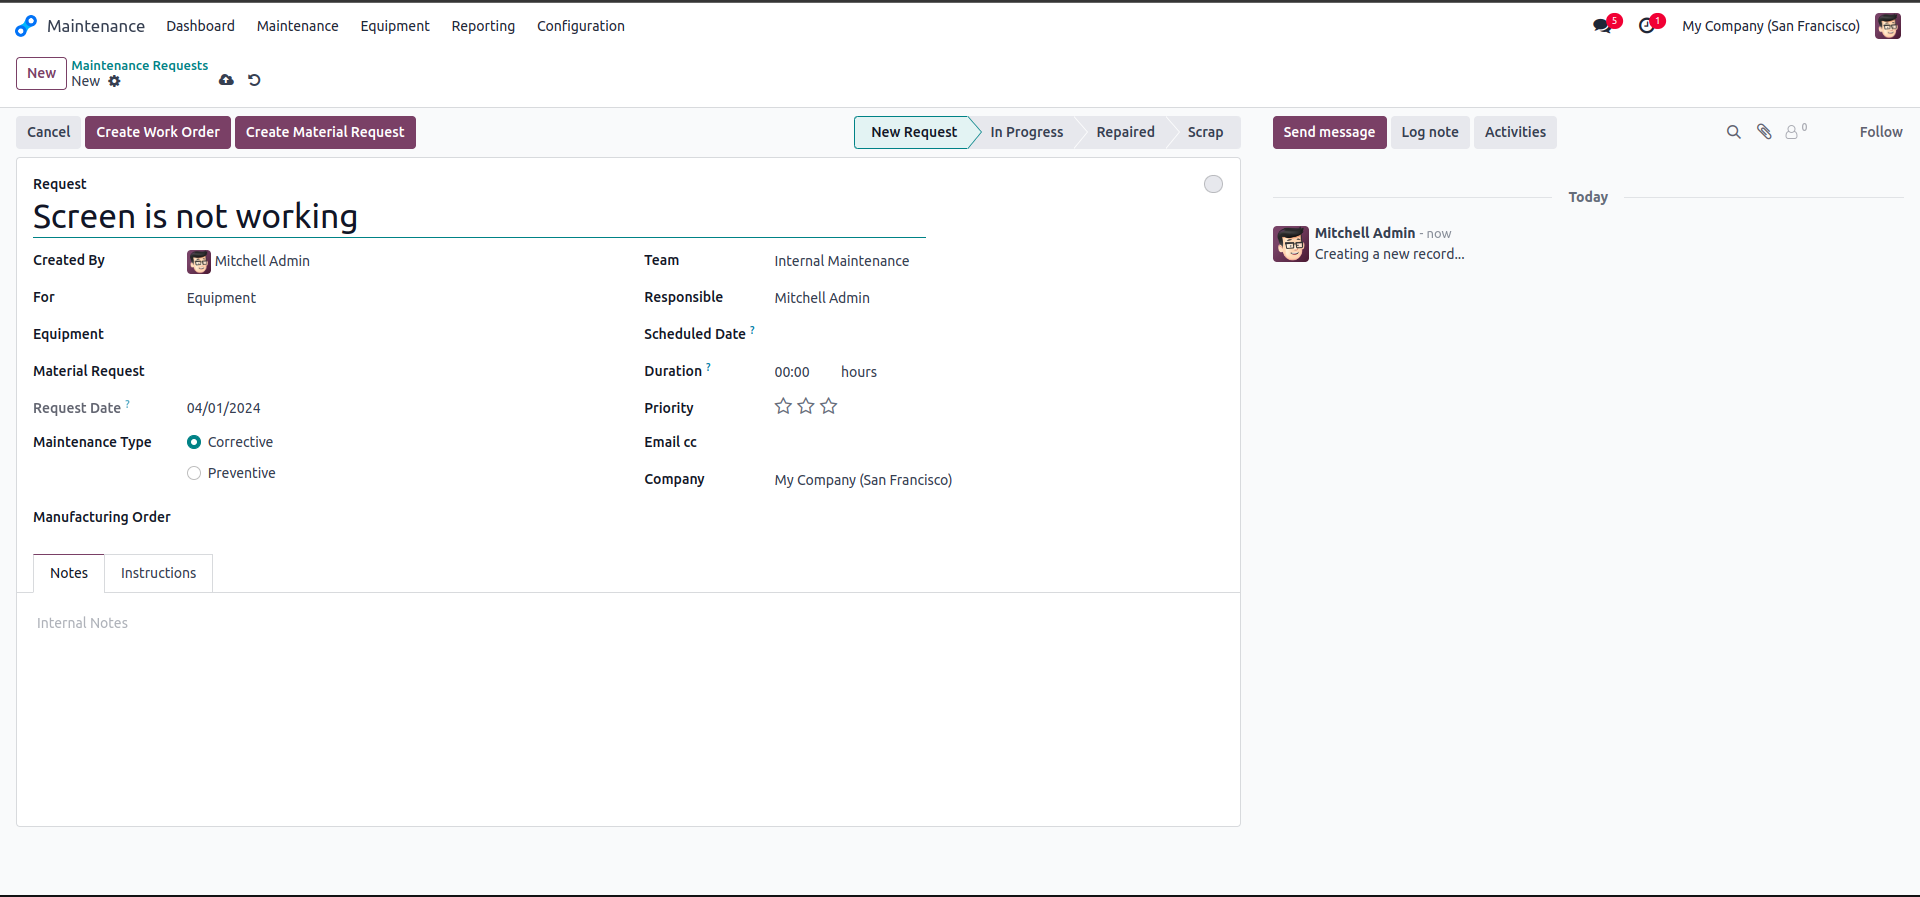The image size is (1920, 897).
Task: Click the Scheduled Date field
Action: pyautogui.click(x=998, y=335)
